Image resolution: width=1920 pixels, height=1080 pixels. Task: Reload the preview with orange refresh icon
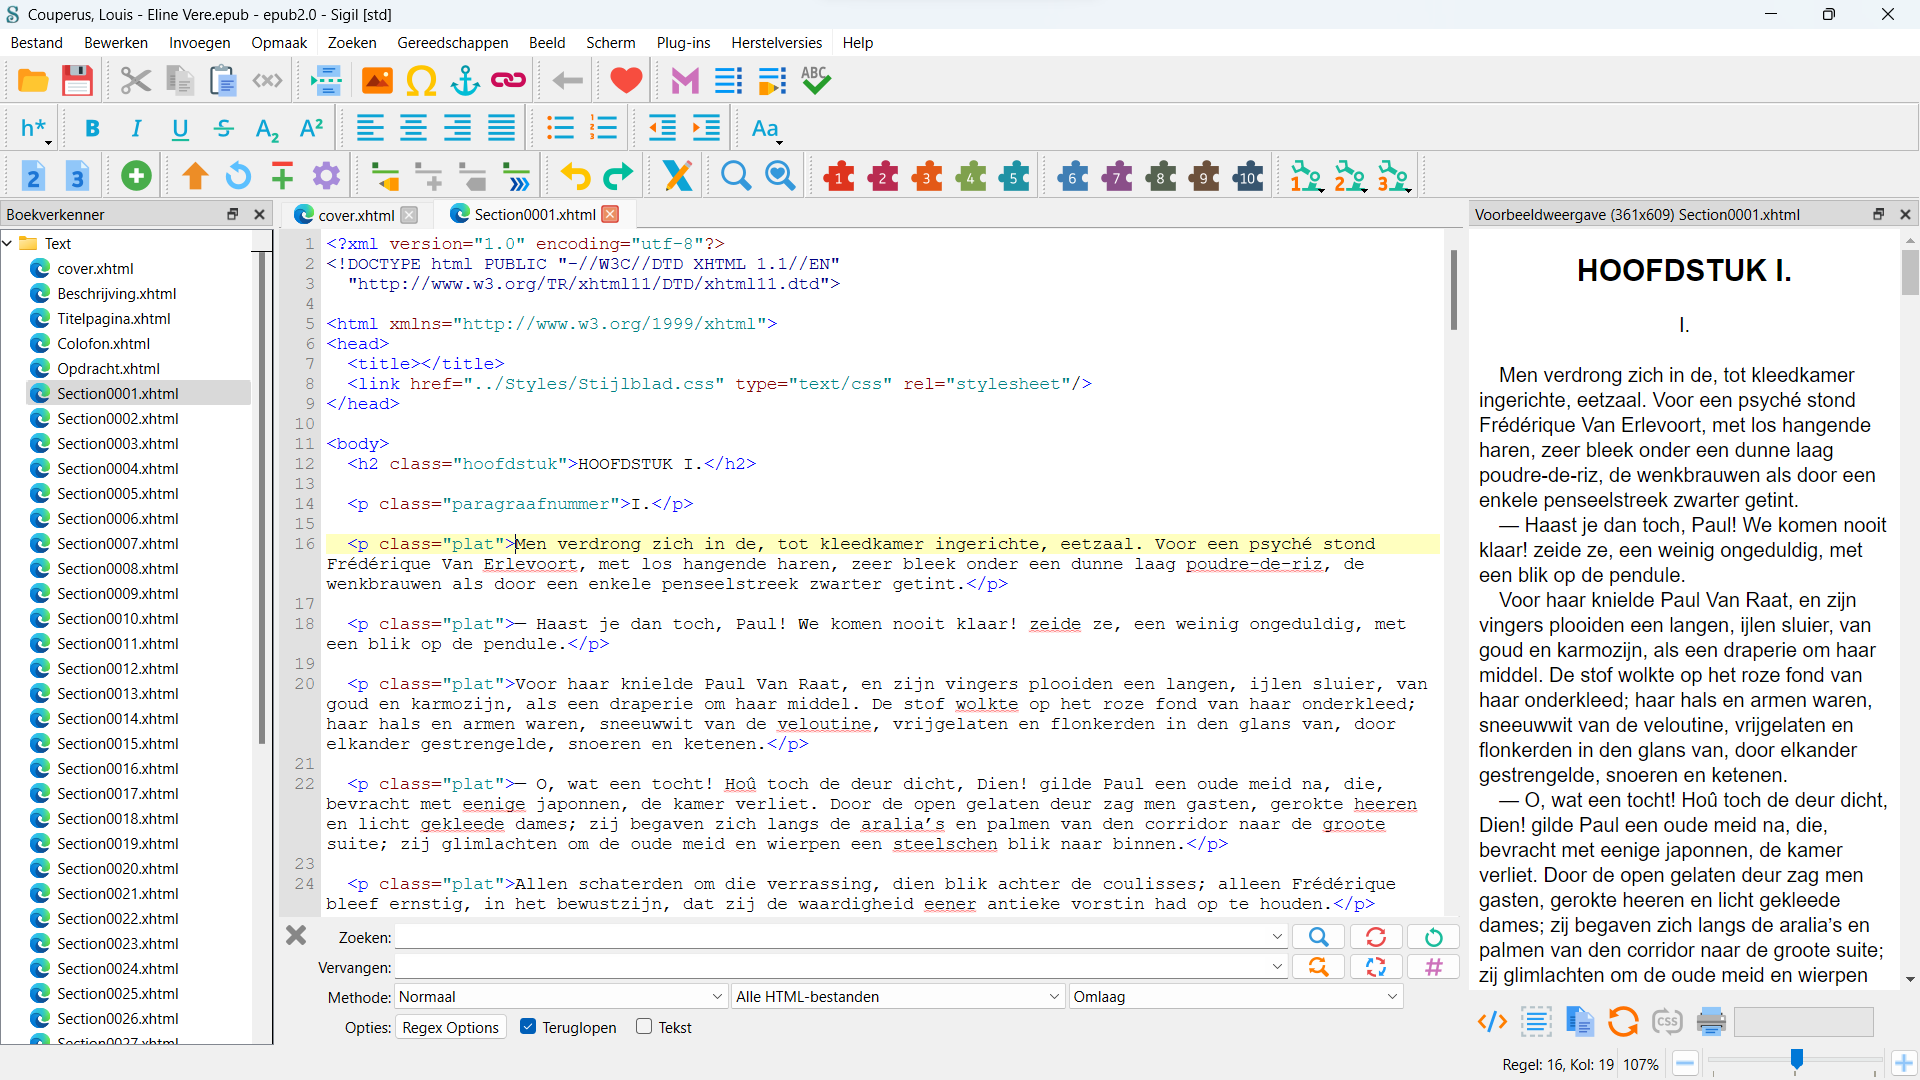[1623, 1021]
